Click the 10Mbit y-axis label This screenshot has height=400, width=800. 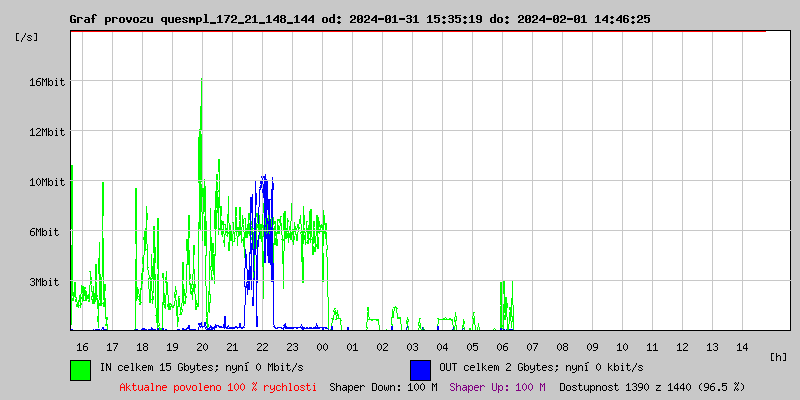tap(47, 182)
